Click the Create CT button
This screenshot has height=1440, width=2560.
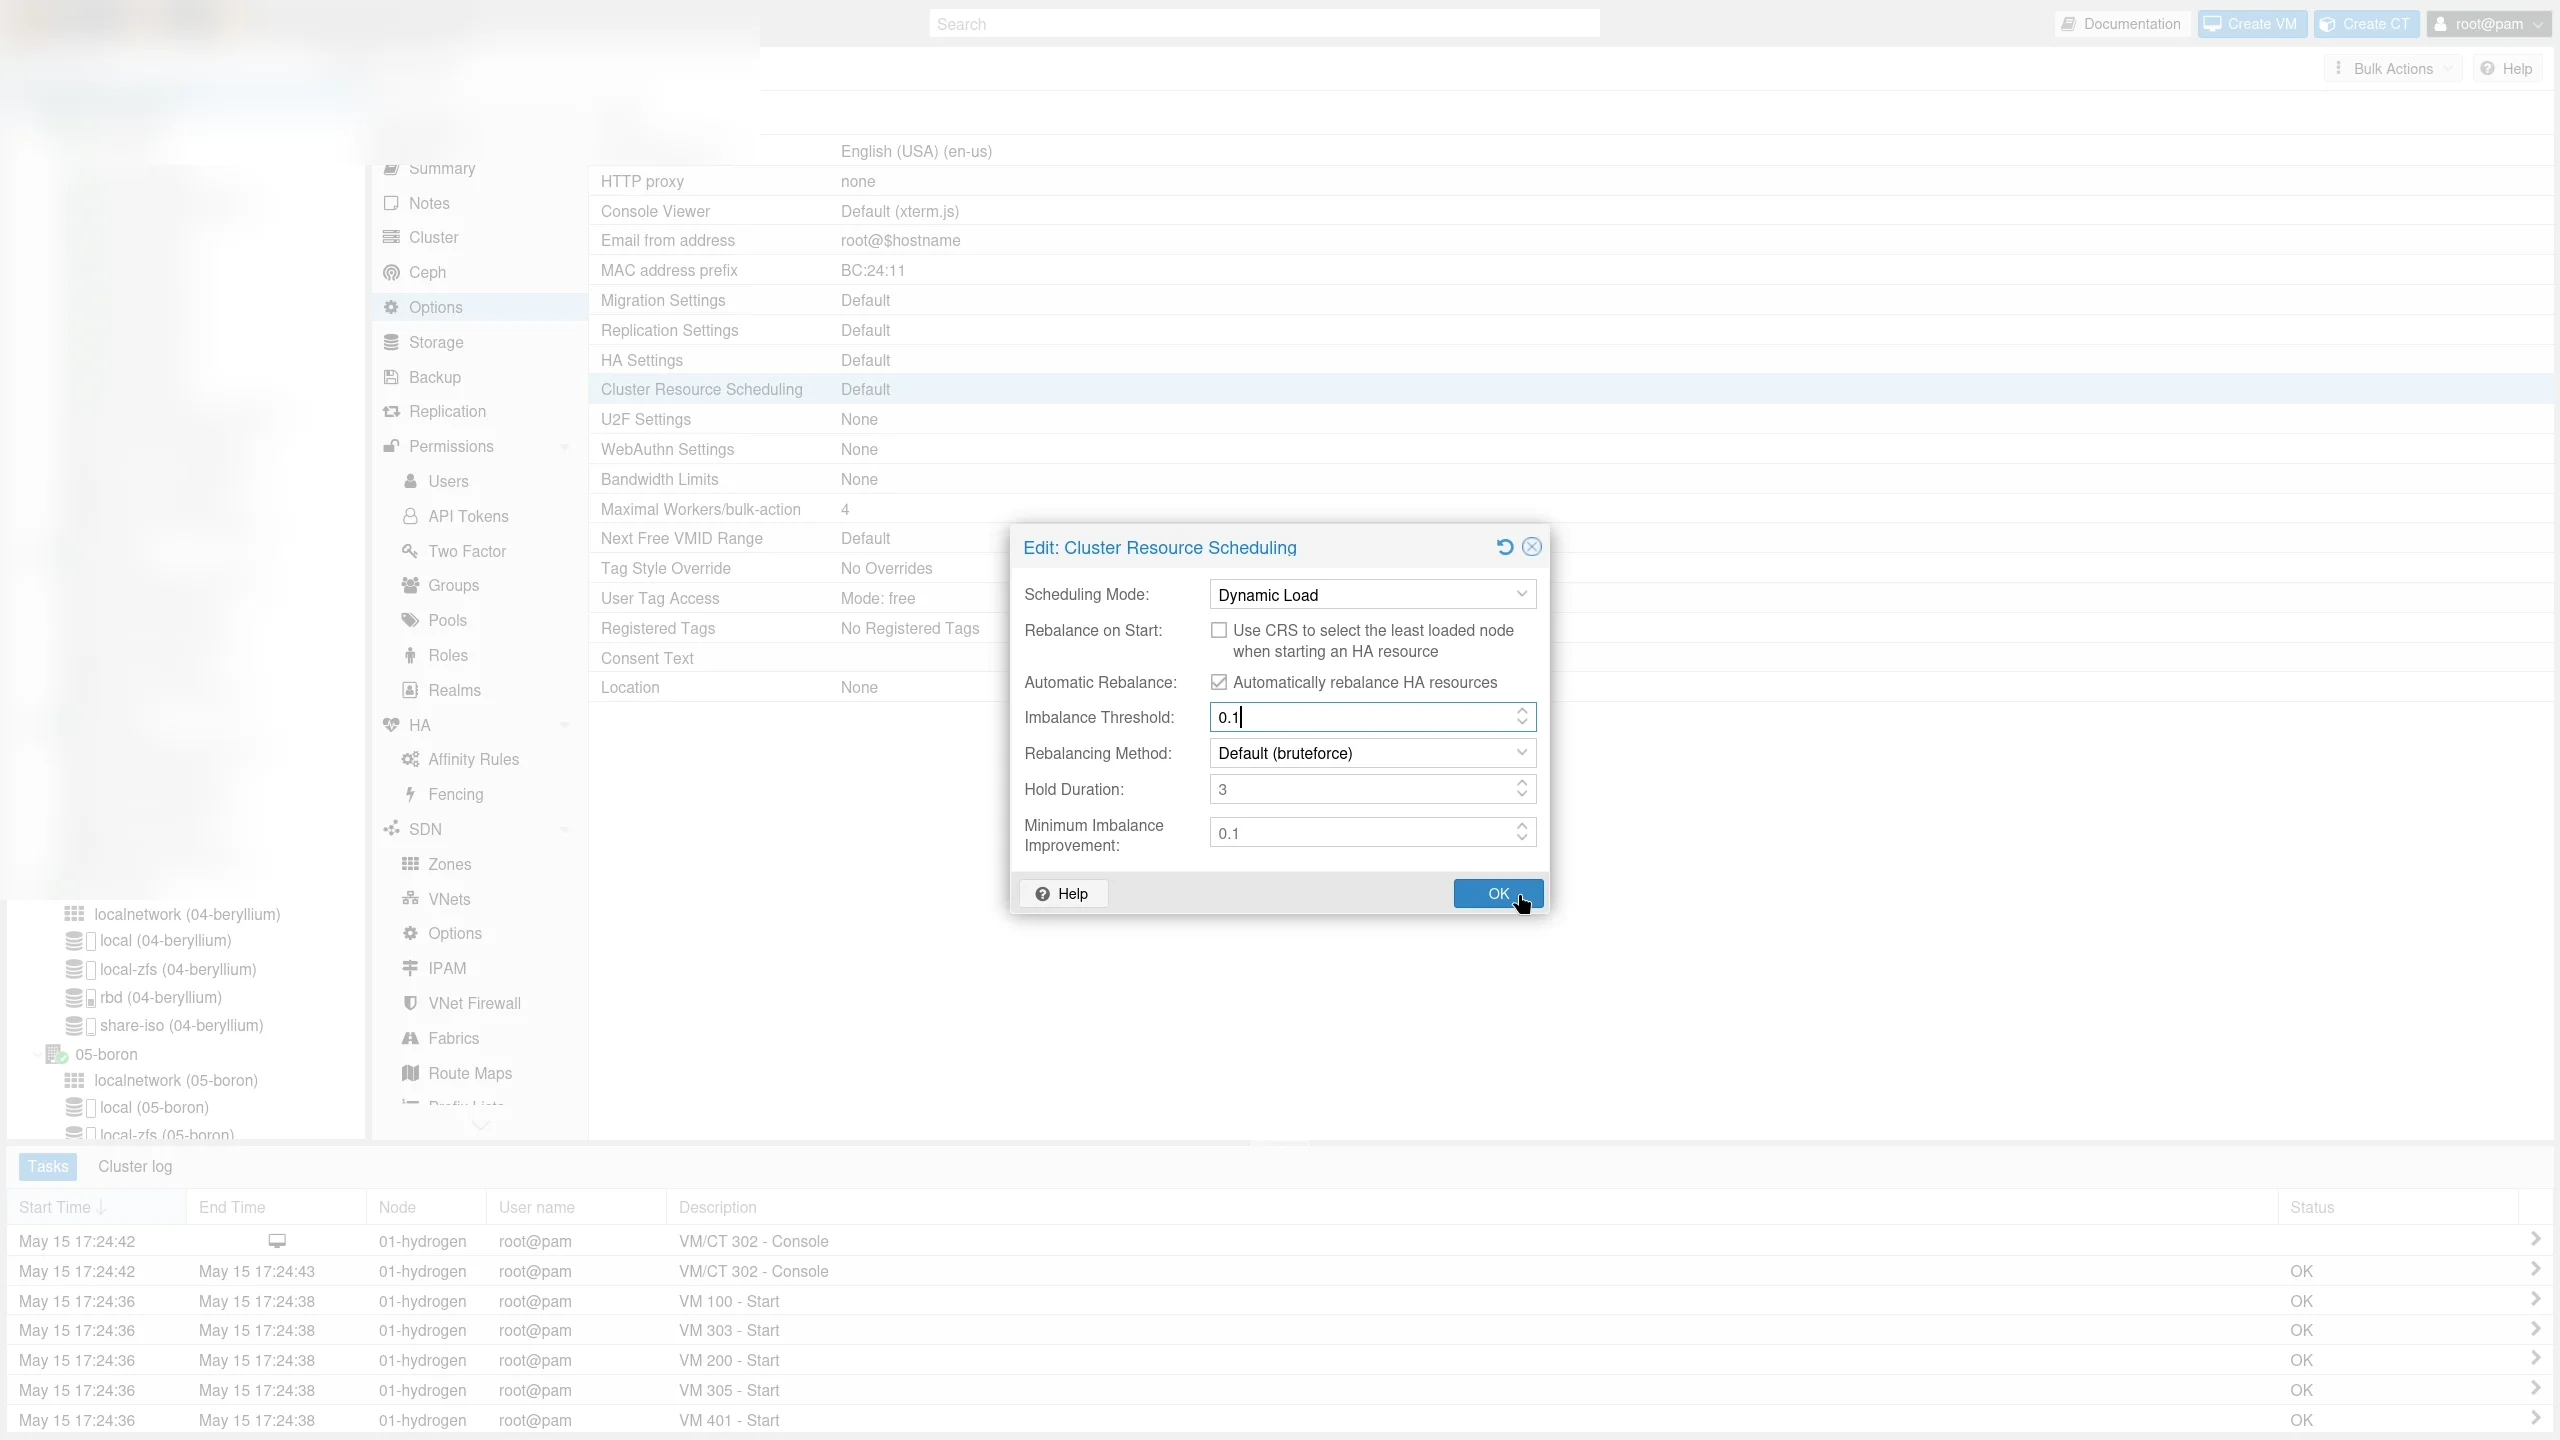click(x=2366, y=24)
